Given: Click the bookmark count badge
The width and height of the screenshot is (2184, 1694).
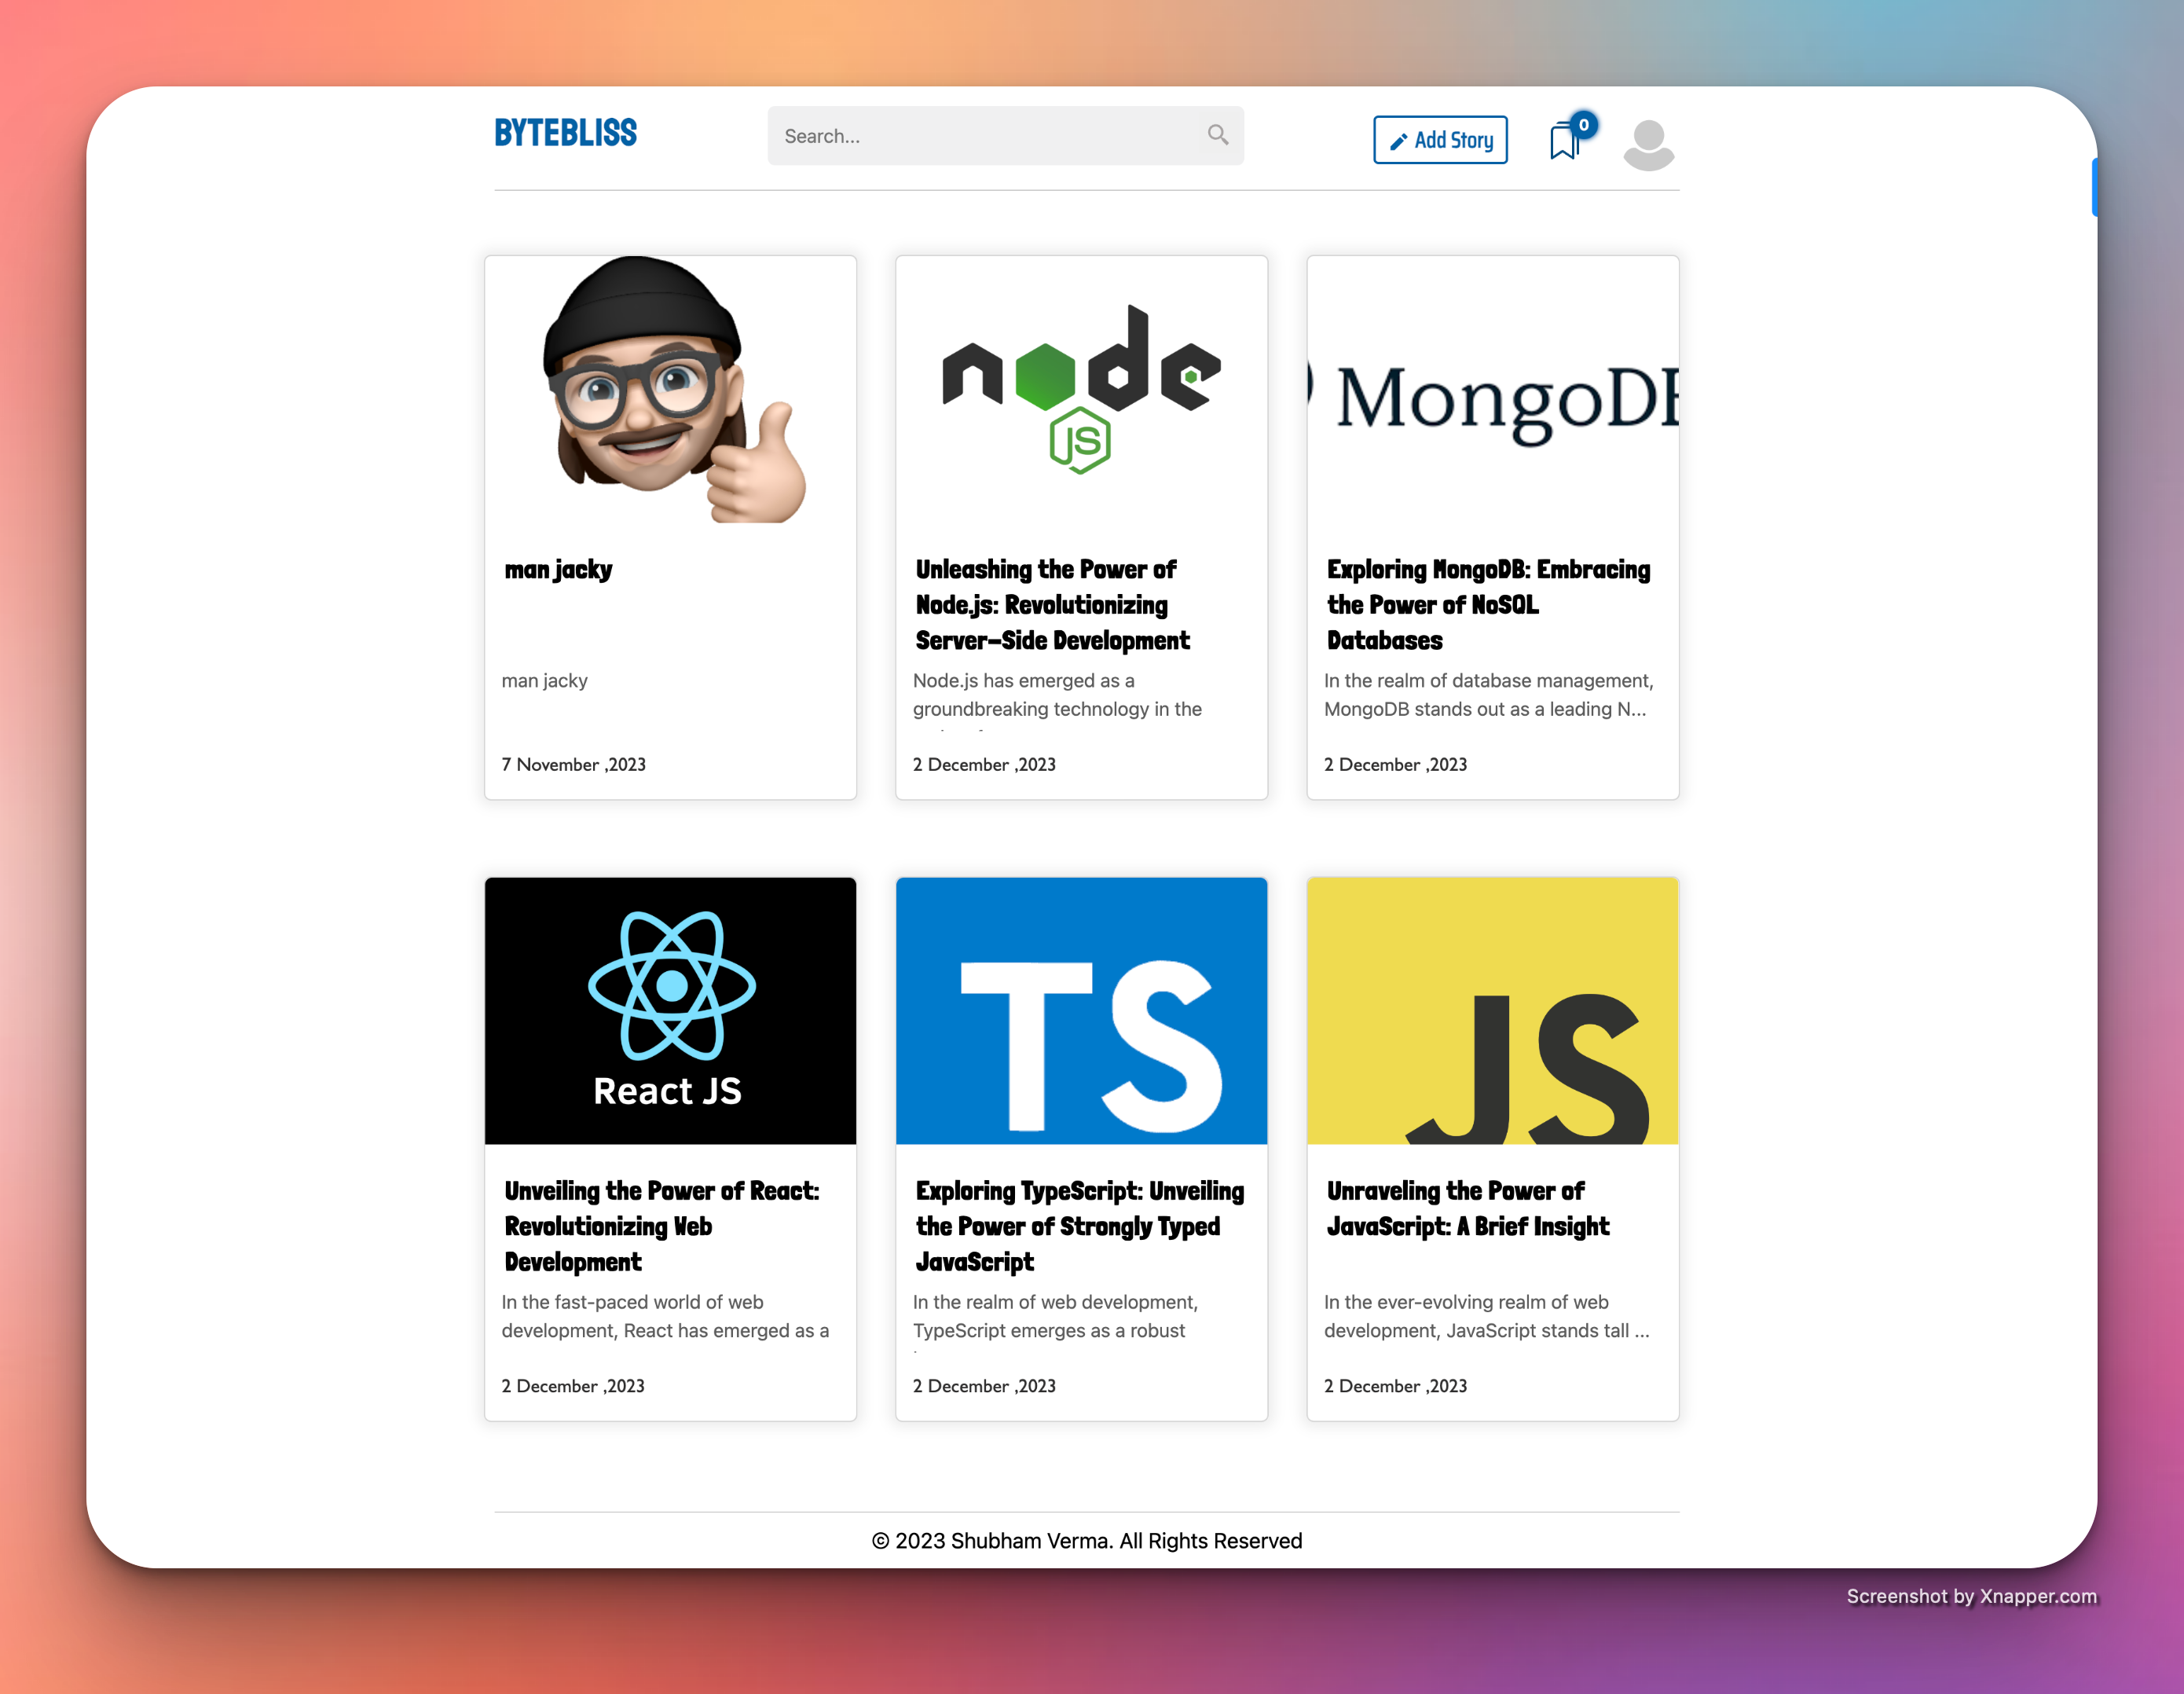Looking at the screenshot, I should tap(1583, 125).
